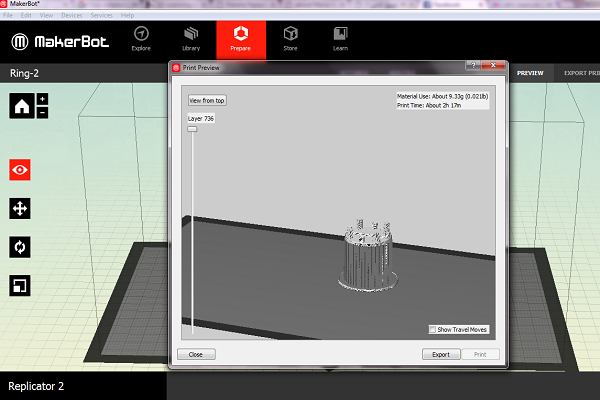Click the Replicator 2 printer label
This screenshot has height=400, width=600.
click(36, 386)
